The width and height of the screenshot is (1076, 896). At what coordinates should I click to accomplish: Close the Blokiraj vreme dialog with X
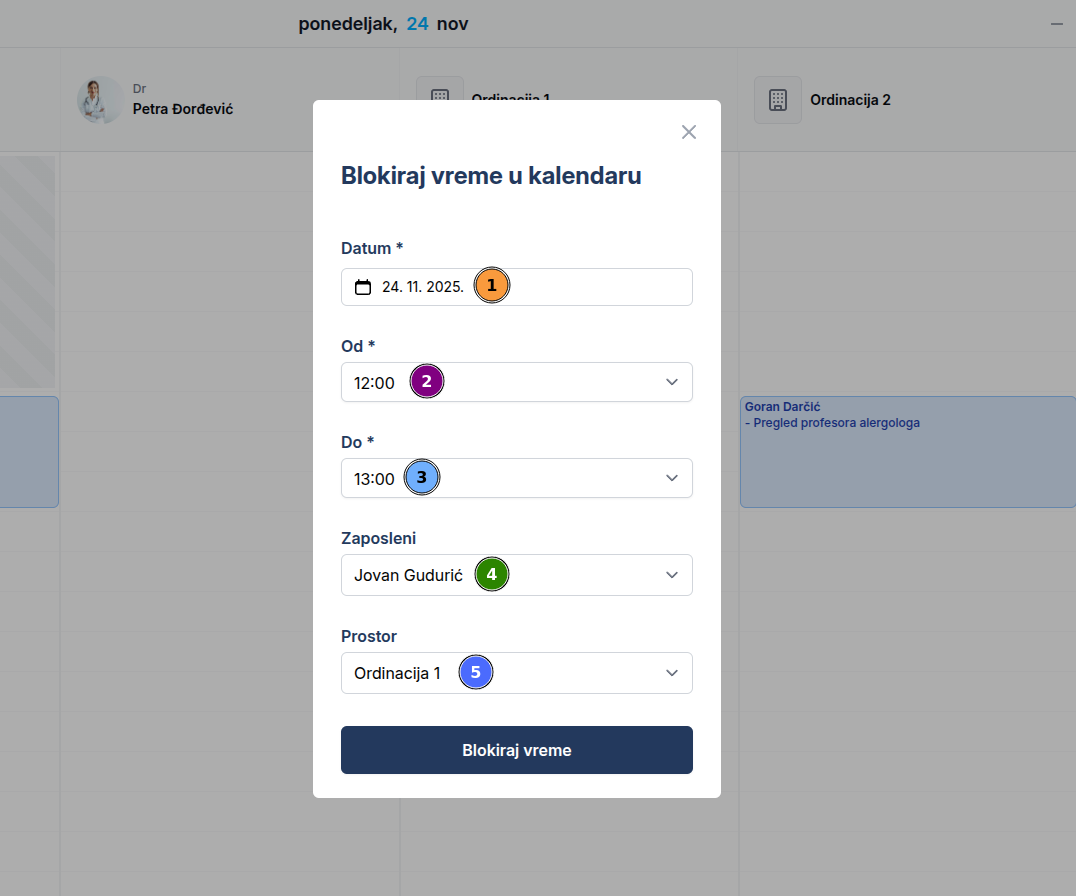pos(688,132)
